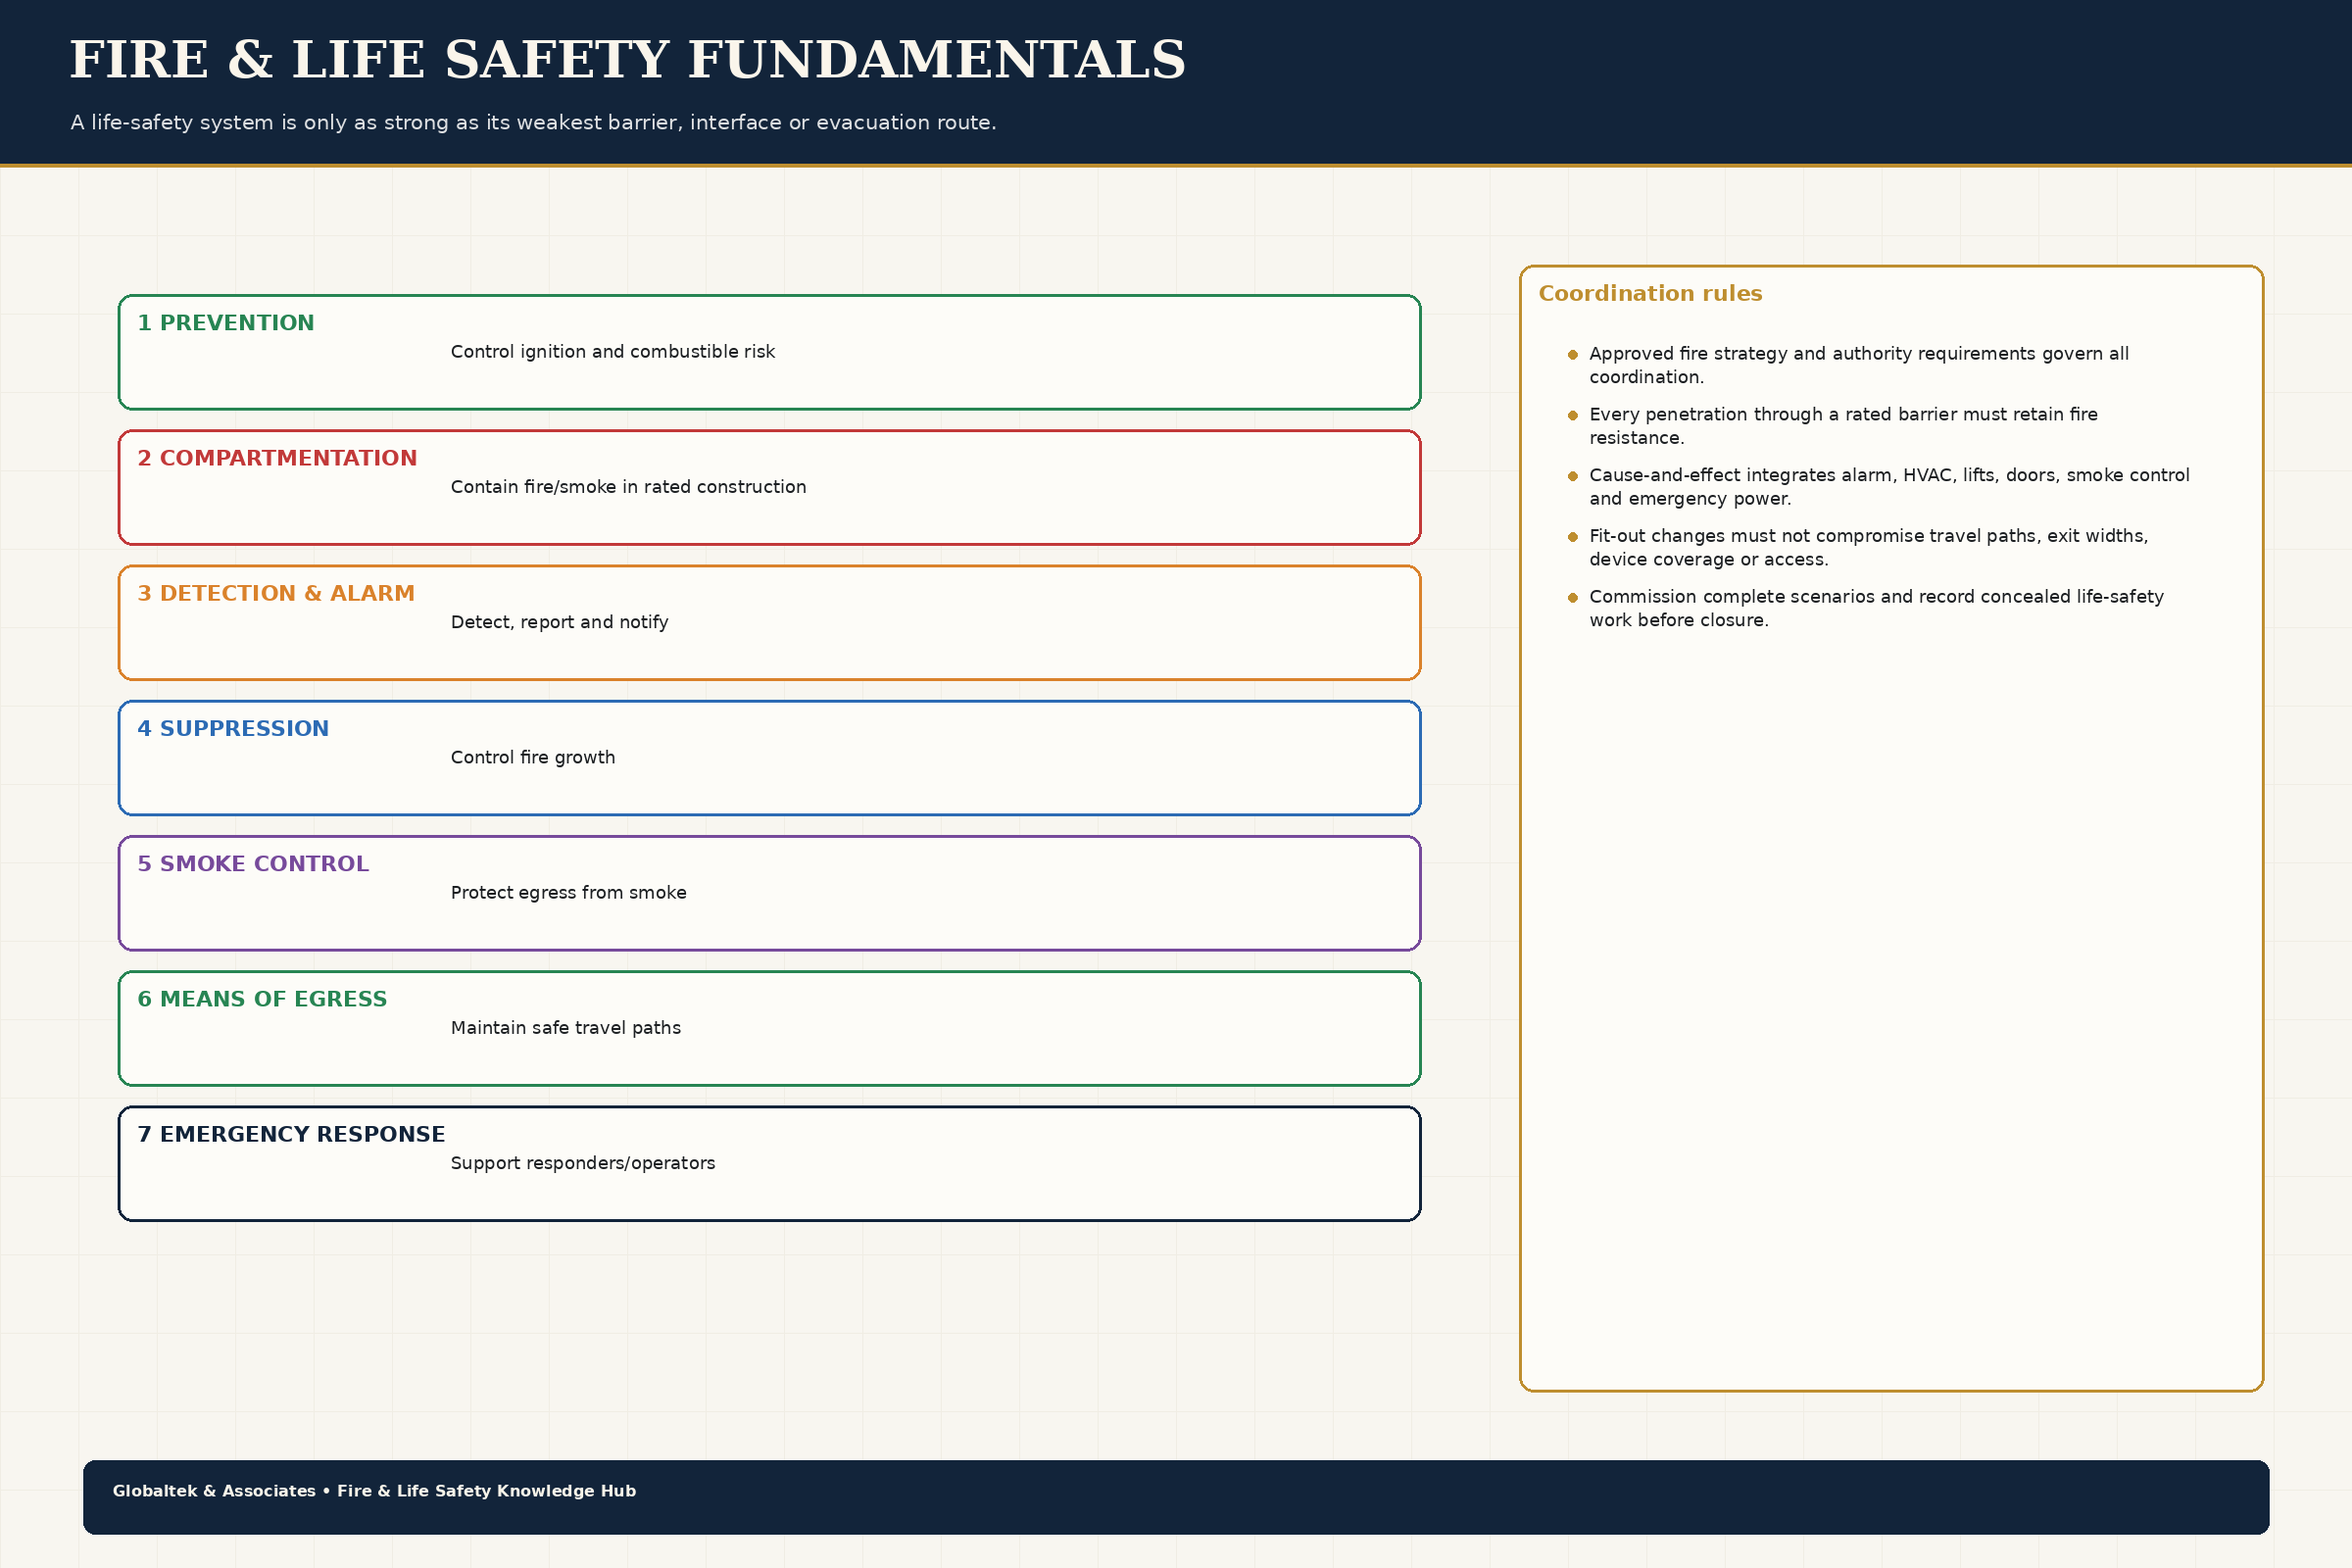Viewport: 2352px width, 1568px height.
Task: Select the 1 PREVENTION heading
Action: coord(226,323)
